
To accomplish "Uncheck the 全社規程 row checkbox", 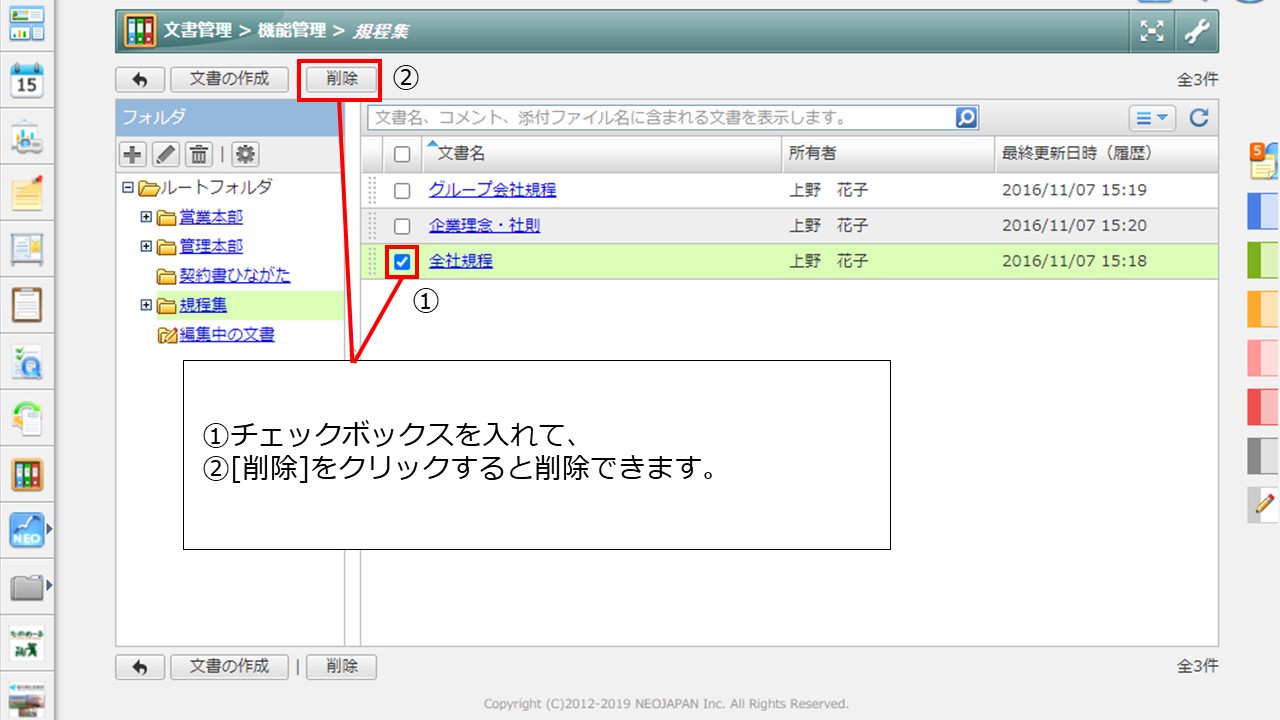I will tap(402, 262).
